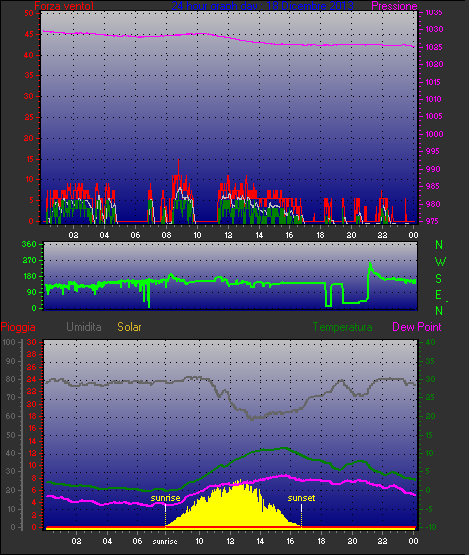Click the sunrise label on bottom time axis
Viewport: 469px width, 555px height.
coord(165,542)
